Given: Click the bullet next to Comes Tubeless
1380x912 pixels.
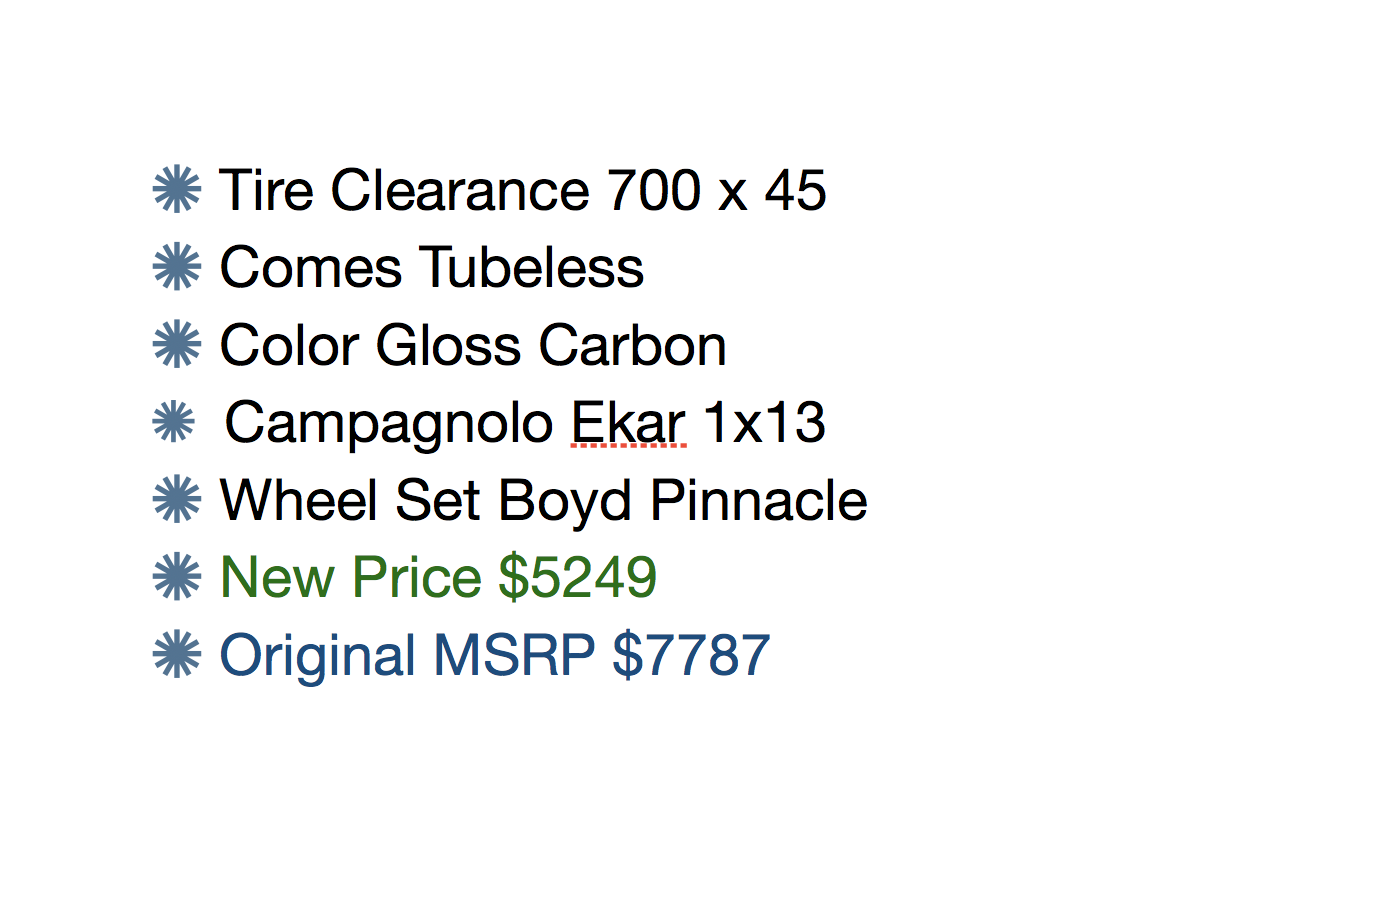Looking at the screenshot, I should tap(177, 267).
